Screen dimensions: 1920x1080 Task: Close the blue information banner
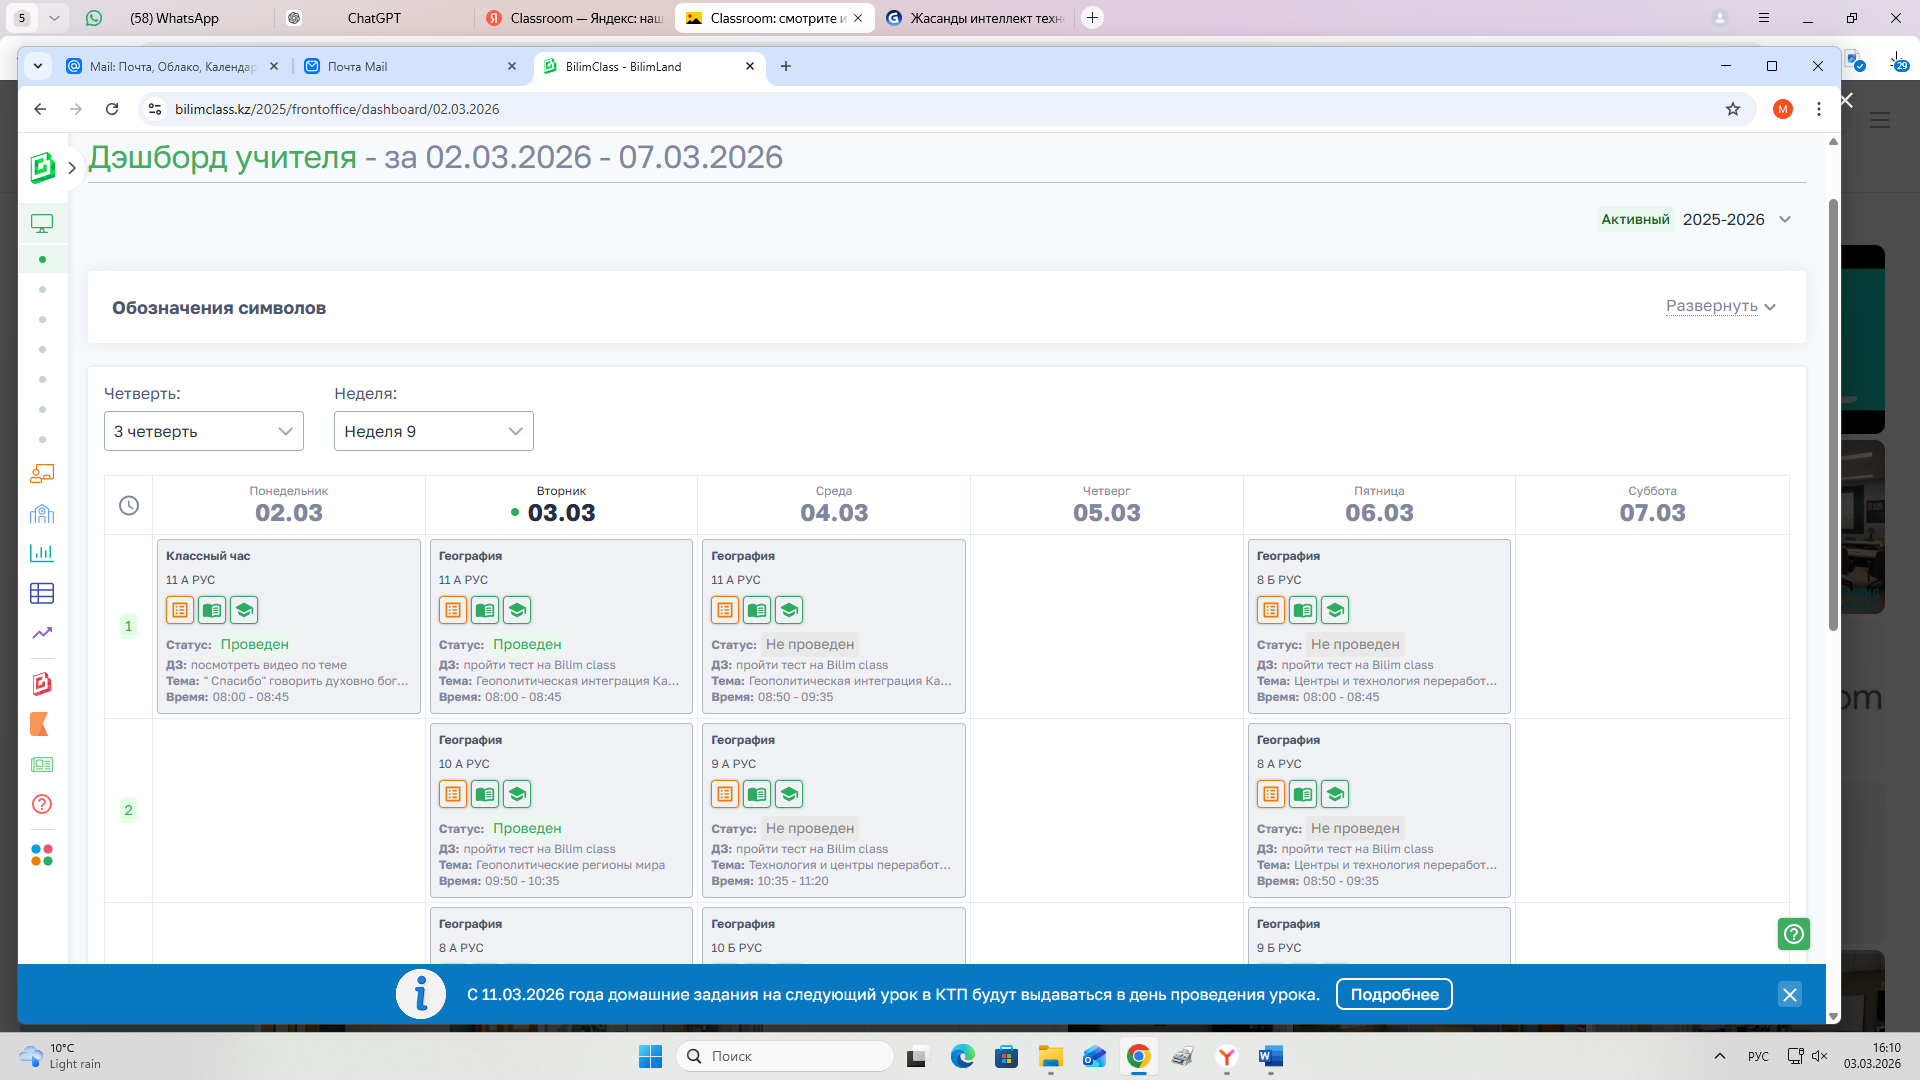point(1789,994)
